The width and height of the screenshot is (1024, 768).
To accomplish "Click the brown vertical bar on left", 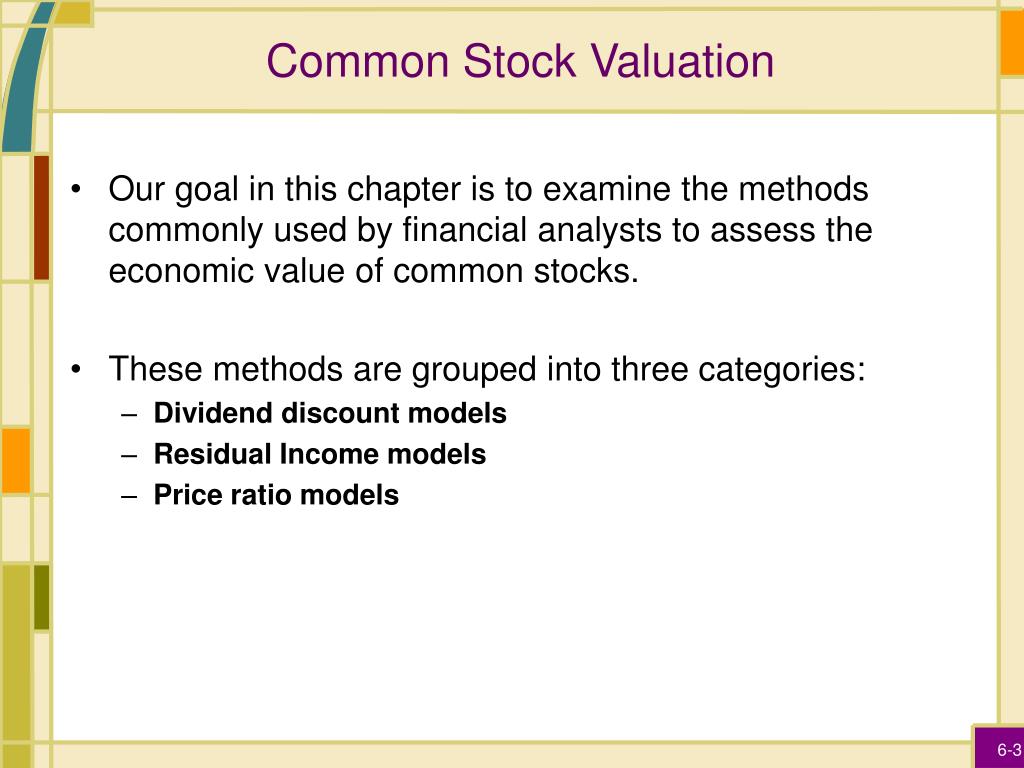I will (41, 217).
